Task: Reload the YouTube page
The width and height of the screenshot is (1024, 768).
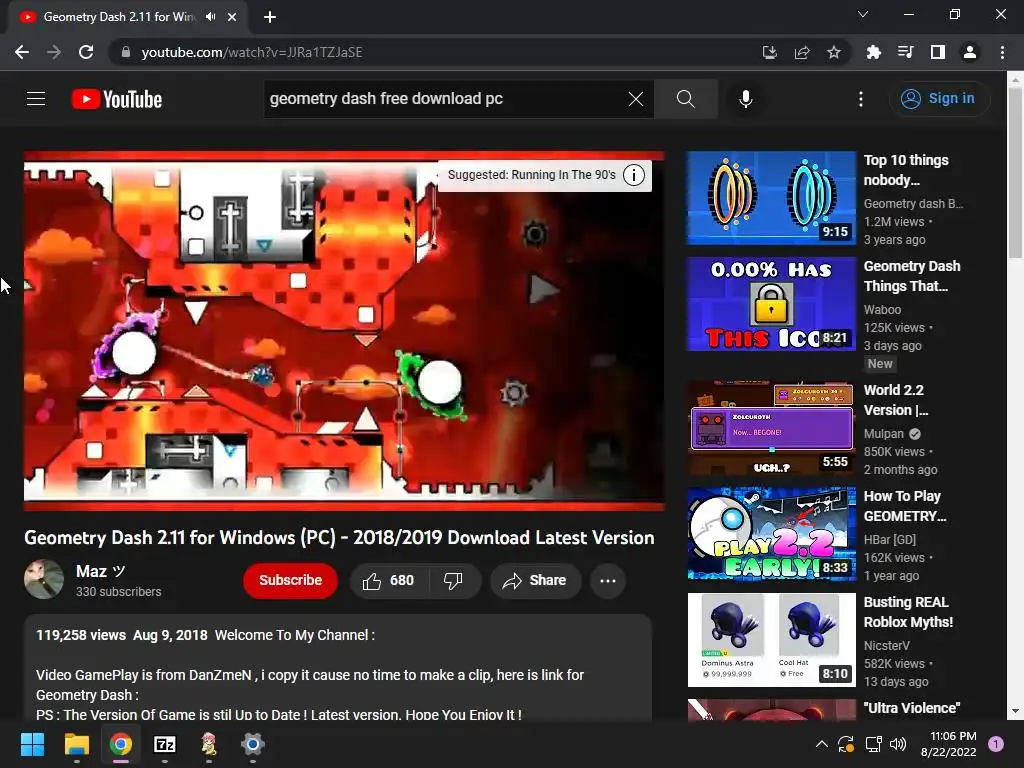Action: click(x=86, y=52)
